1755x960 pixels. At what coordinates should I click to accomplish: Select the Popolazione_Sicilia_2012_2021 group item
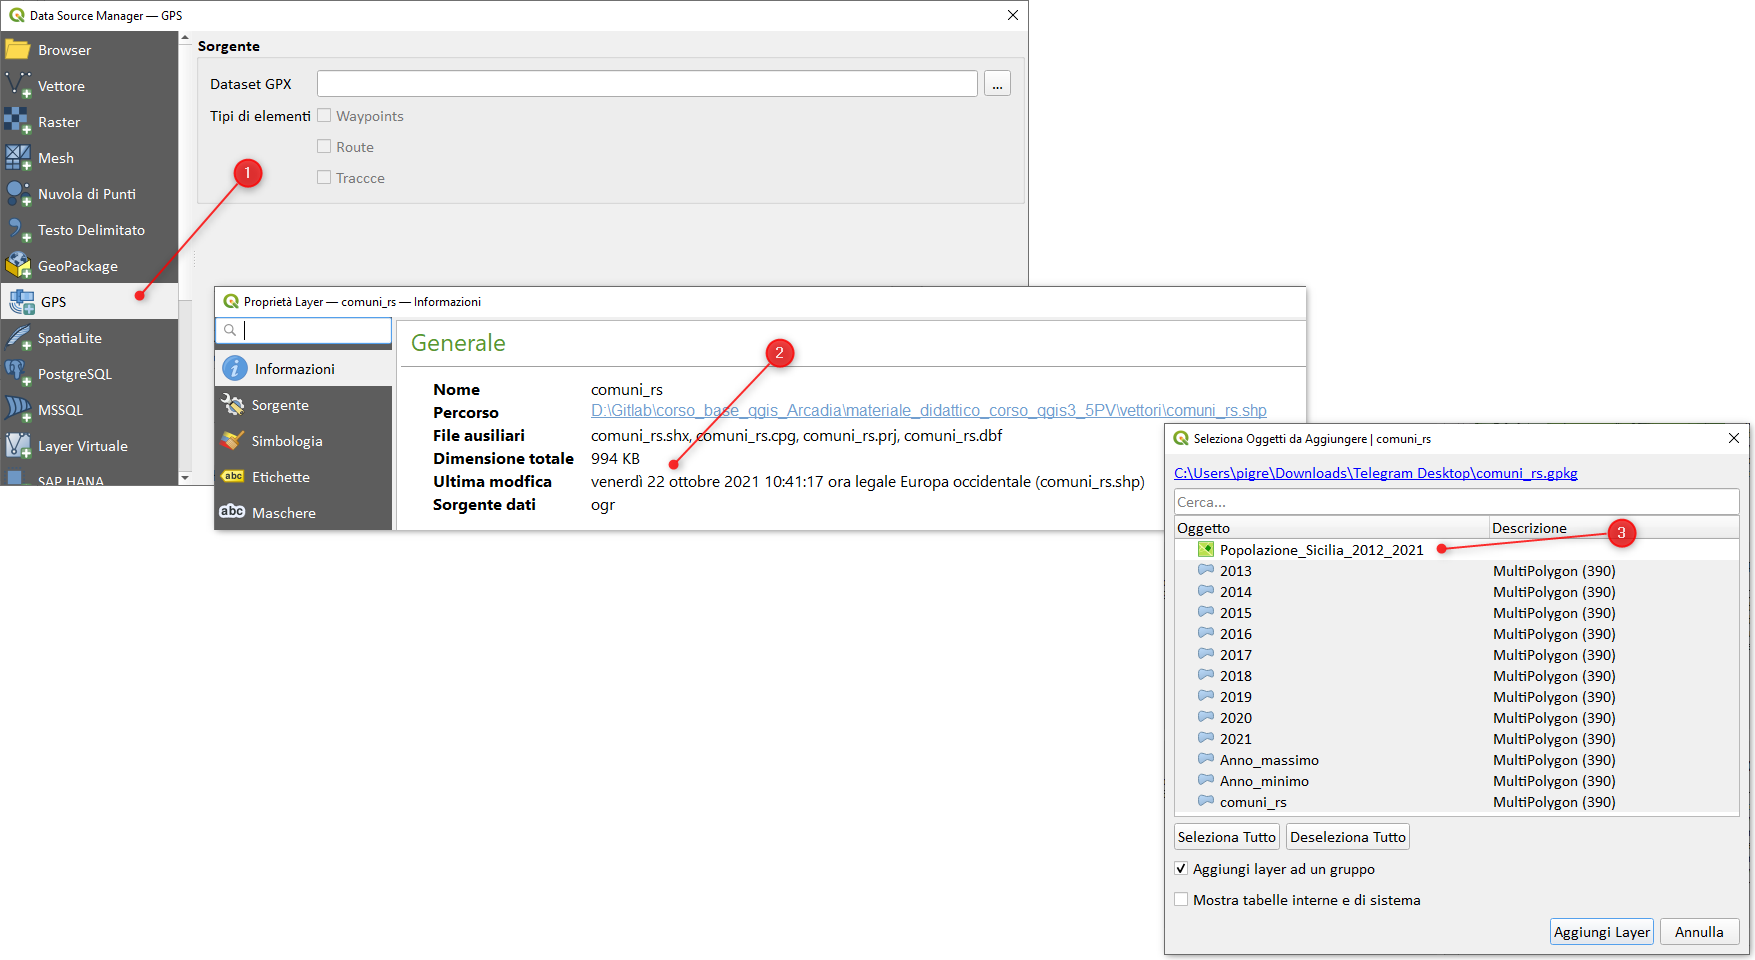[1320, 550]
